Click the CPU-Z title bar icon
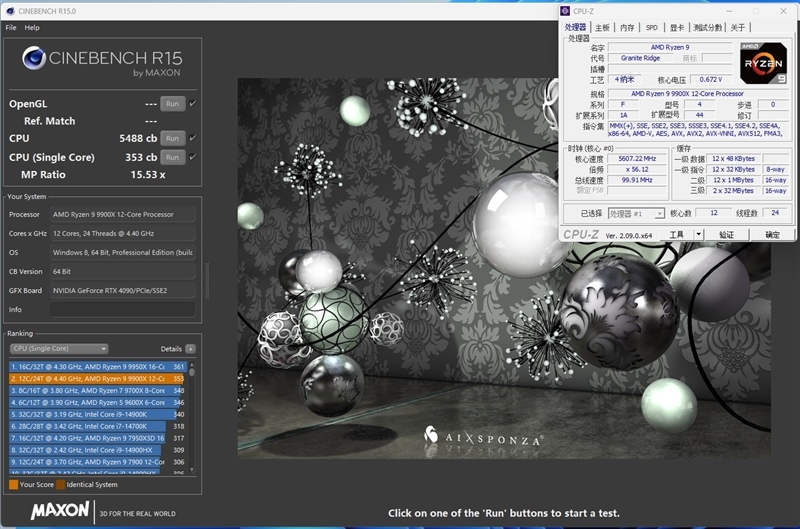Viewport: 800px width, 529px height. [x=567, y=10]
